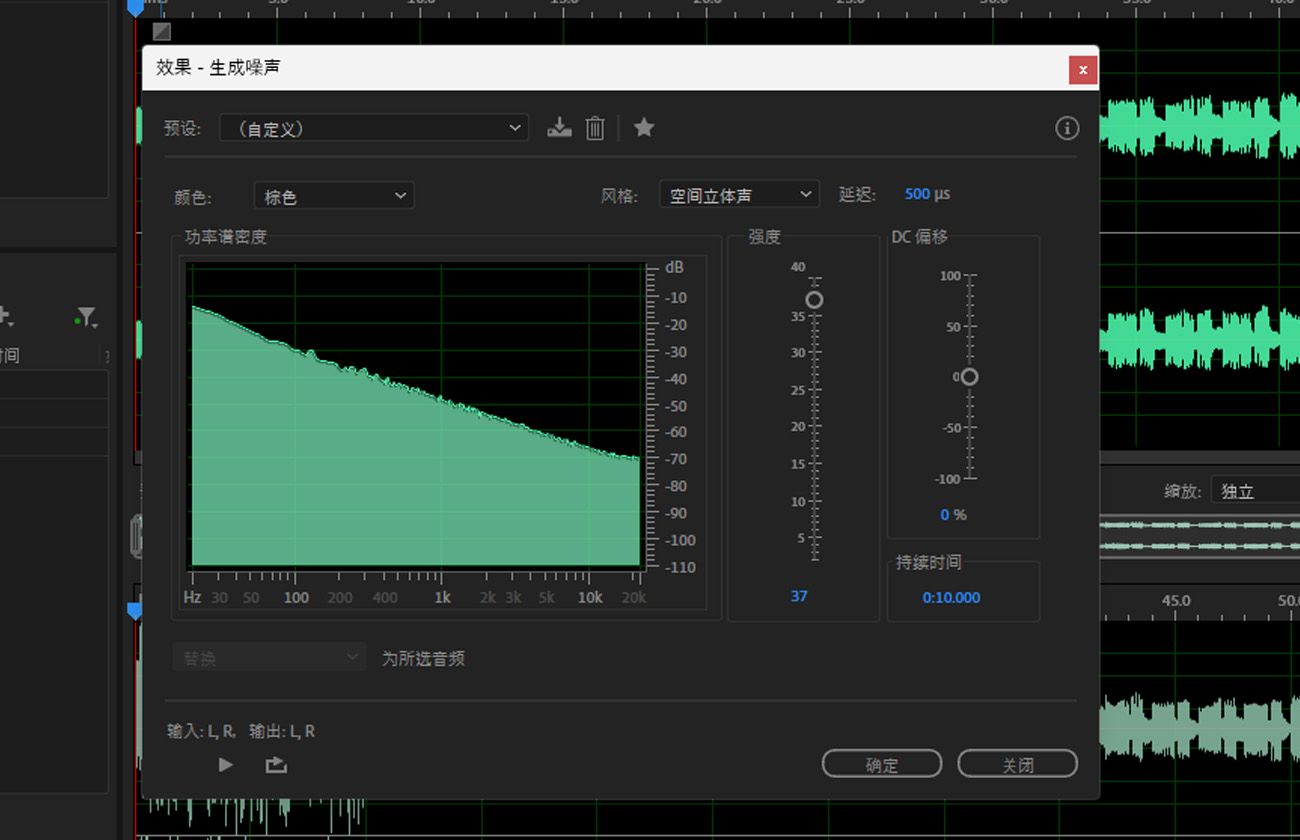The image size is (1300, 840).
Task: Open the 预设 preset dropdown showing 自定义
Action: click(x=374, y=127)
